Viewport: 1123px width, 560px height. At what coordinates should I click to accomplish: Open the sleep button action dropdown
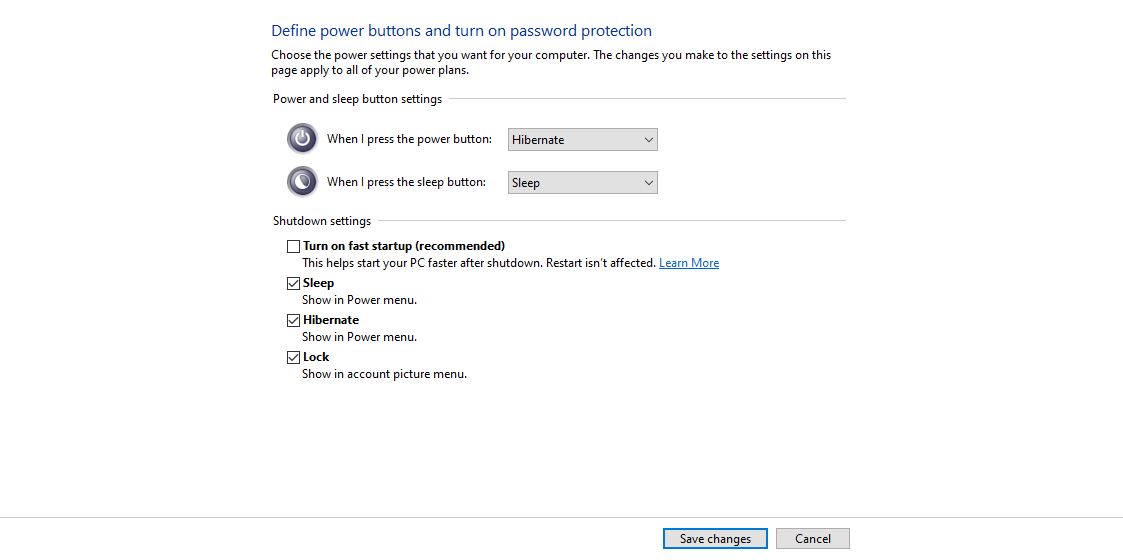[x=582, y=183]
